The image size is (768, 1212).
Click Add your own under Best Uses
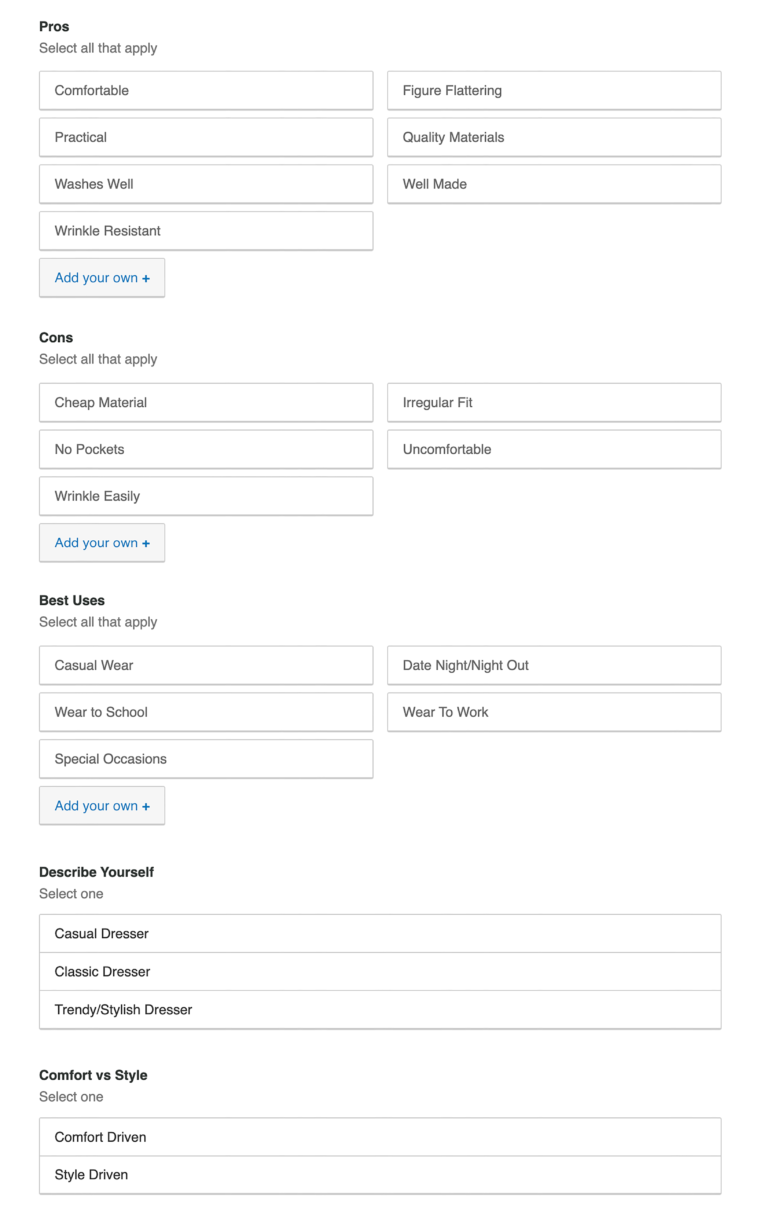click(x=102, y=806)
